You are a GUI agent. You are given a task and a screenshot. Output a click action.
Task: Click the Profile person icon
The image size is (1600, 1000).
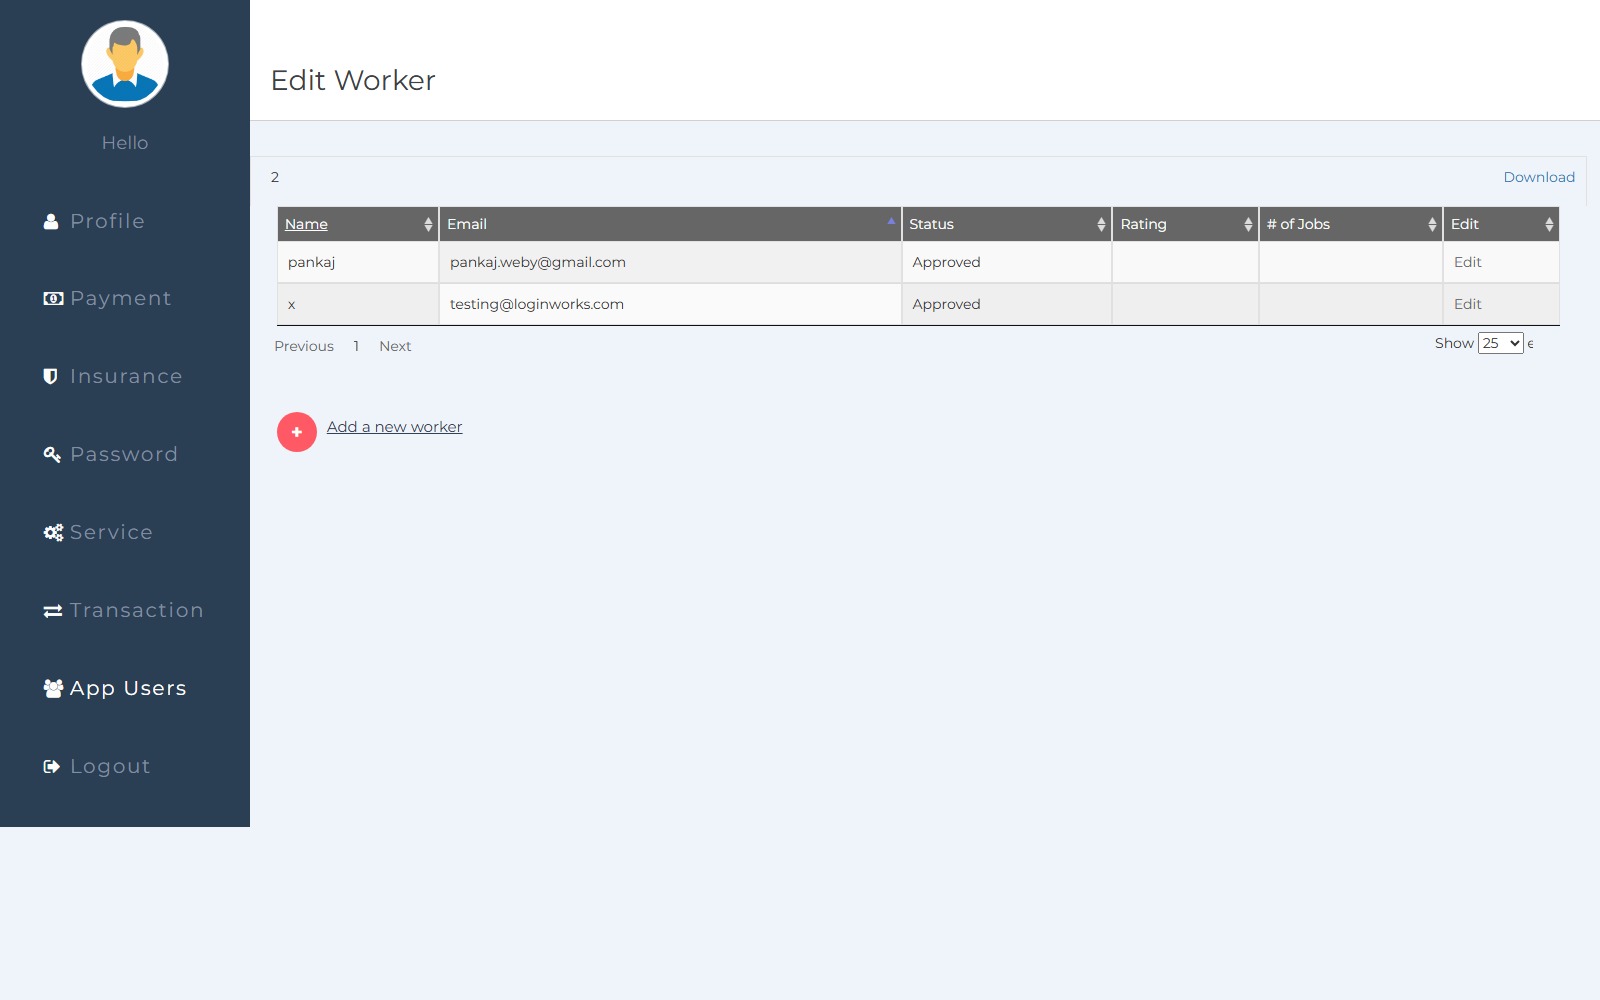coord(51,221)
